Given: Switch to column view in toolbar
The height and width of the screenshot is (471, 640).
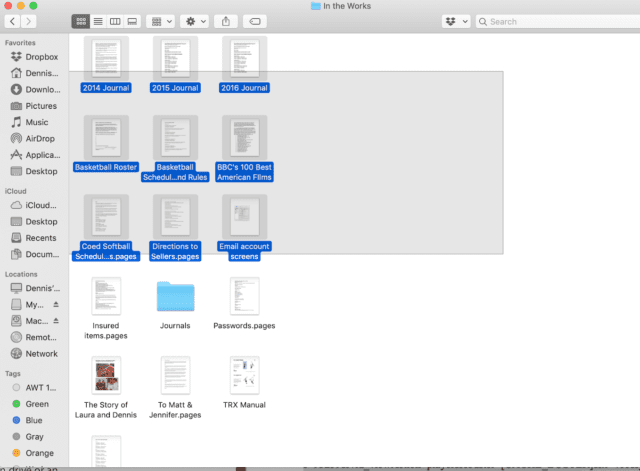Looking at the screenshot, I should (114, 21).
